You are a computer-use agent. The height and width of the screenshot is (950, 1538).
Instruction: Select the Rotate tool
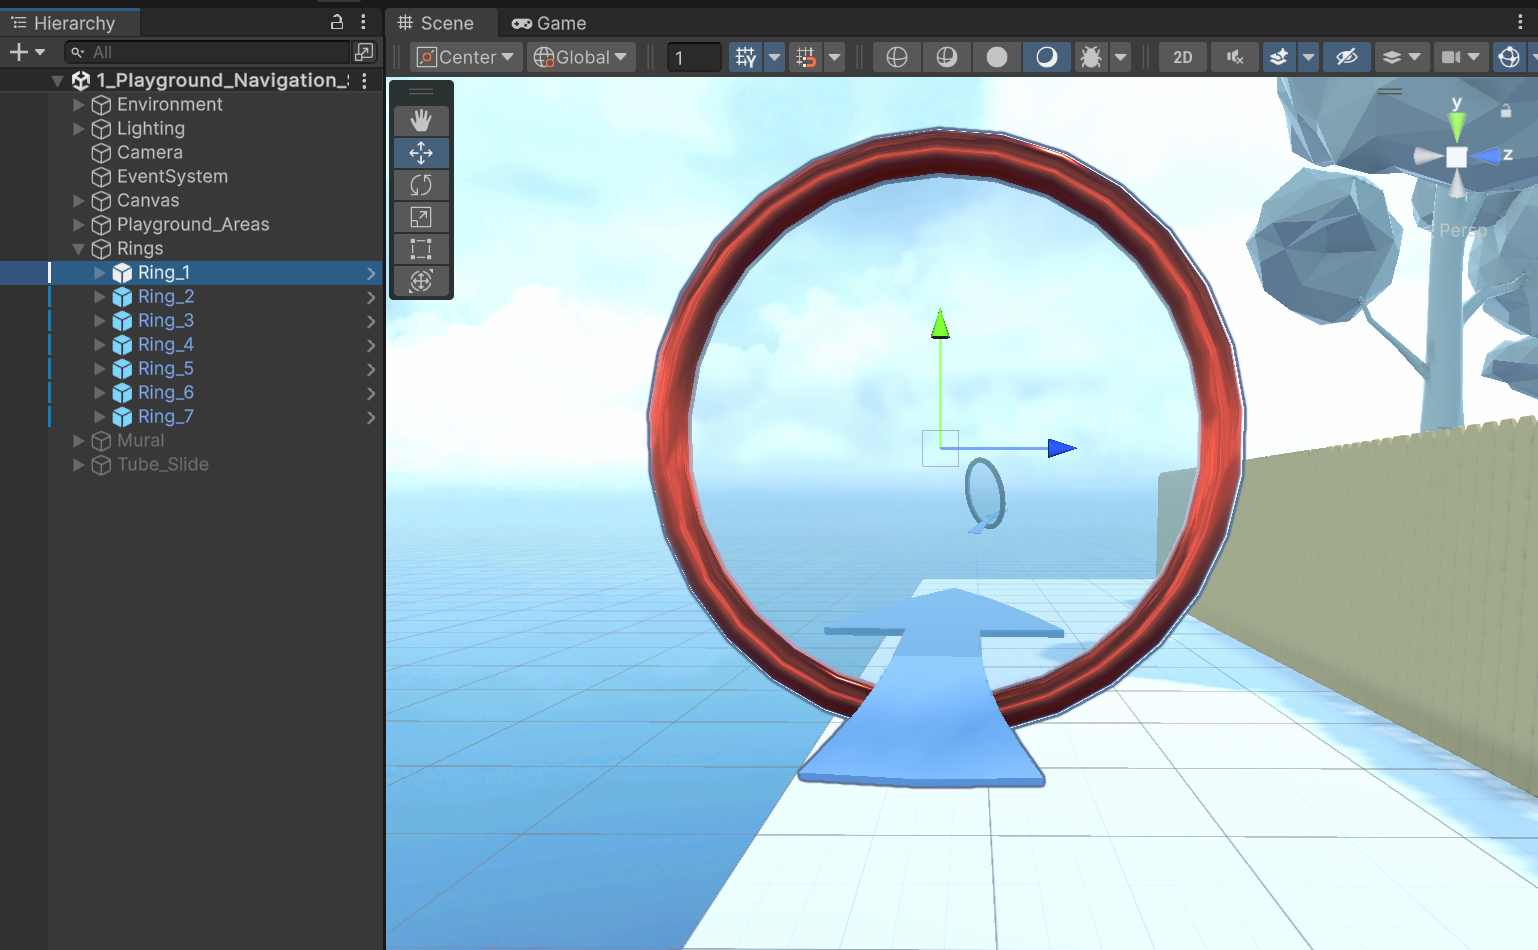(421, 185)
